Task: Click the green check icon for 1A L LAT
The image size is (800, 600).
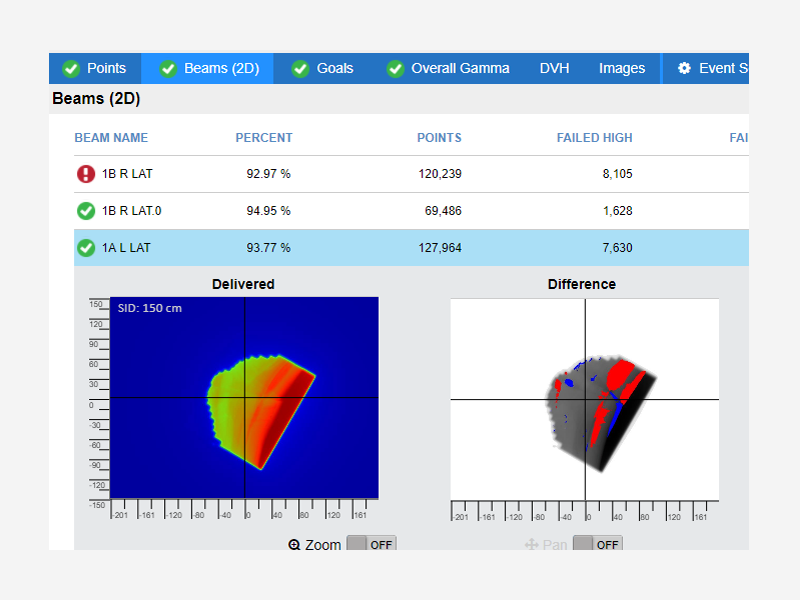Action: click(x=86, y=248)
